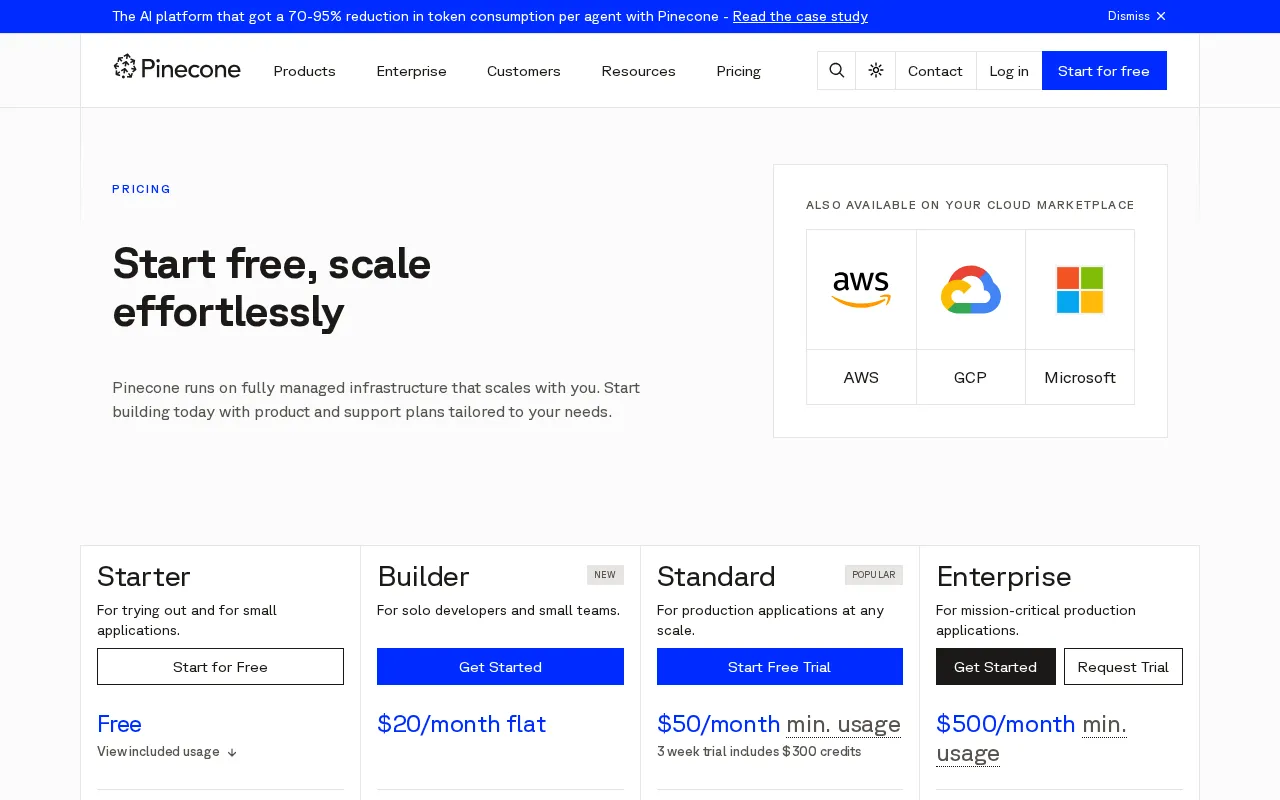Toggle the light/dark theme sun icon
This screenshot has width=1280, height=800.
click(x=876, y=71)
